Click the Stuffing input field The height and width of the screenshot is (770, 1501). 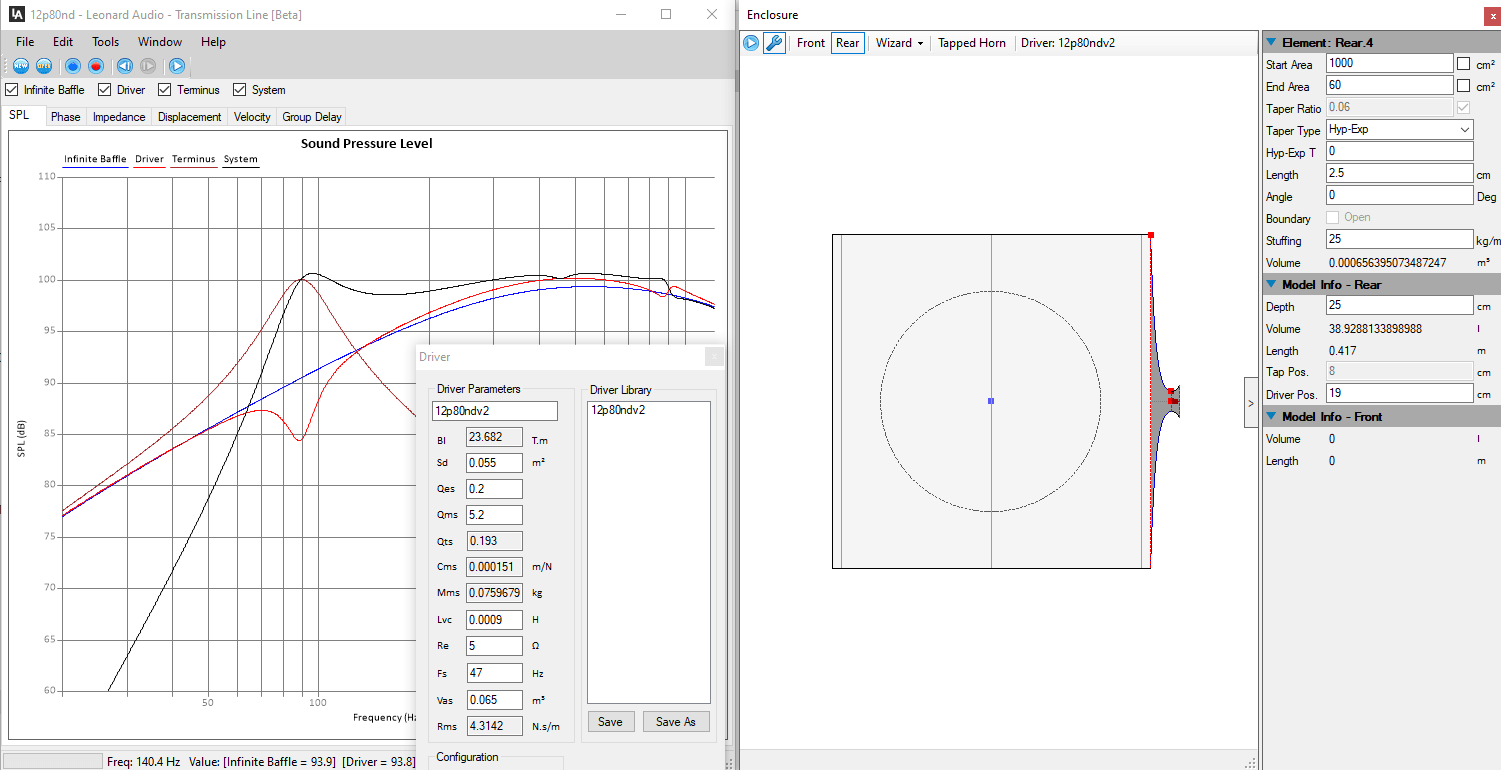pos(1400,240)
